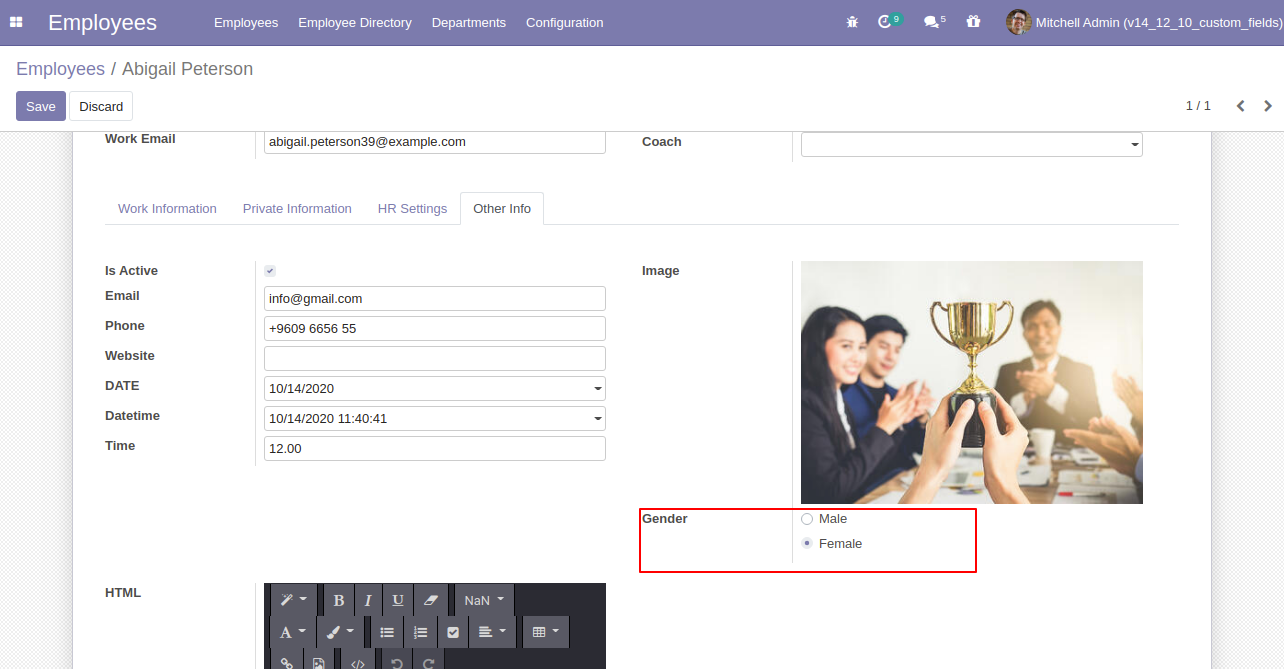This screenshot has width=1284, height=669.
Task: Go to the previous record arrow
Action: (x=1240, y=106)
